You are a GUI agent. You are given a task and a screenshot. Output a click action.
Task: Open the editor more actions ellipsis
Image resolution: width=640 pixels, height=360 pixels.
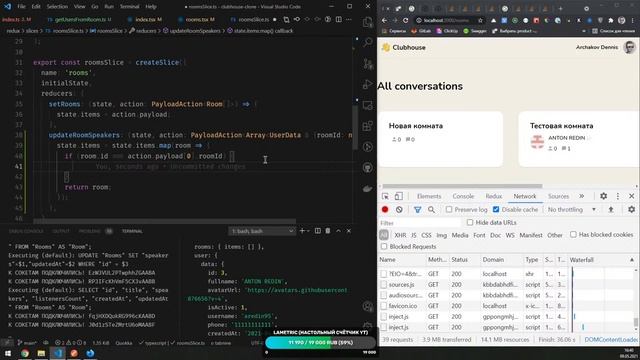[x=349, y=19]
